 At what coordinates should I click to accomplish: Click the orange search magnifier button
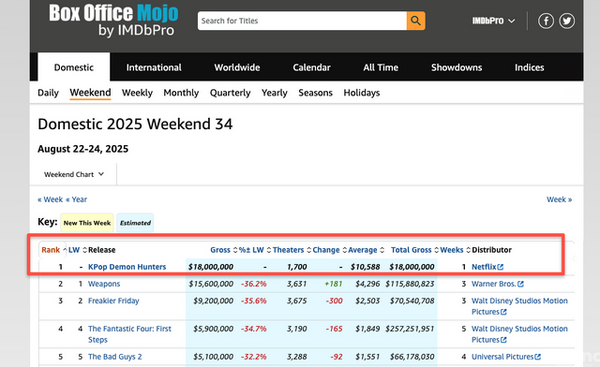(x=416, y=21)
